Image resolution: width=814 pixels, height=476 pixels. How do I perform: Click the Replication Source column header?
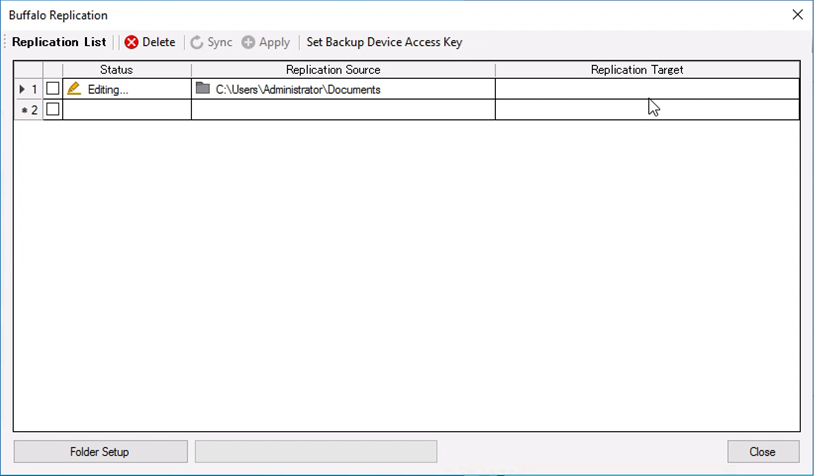pyautogui.click(x=333, y=70)
